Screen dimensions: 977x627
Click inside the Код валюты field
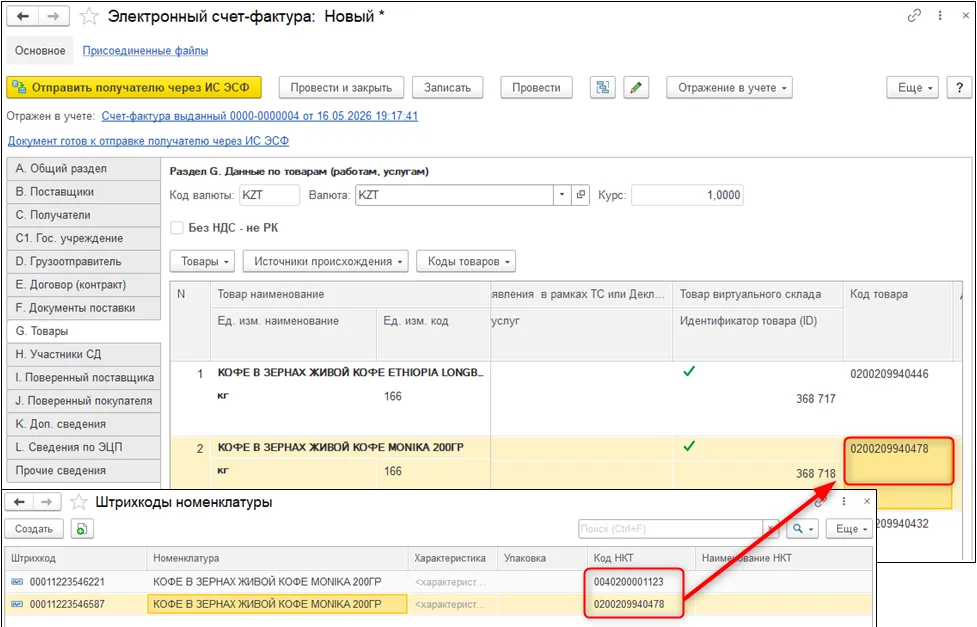(x=269, y=195)
